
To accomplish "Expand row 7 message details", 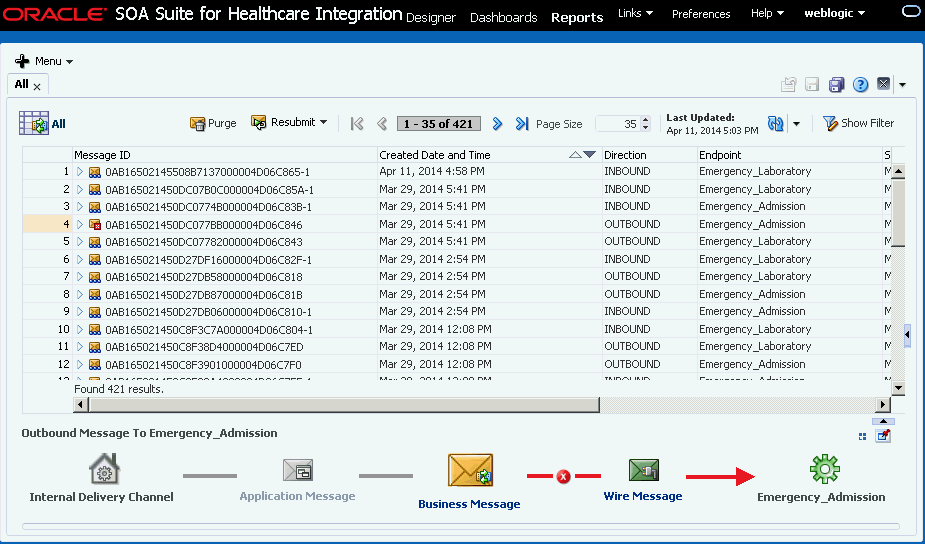I will pyautogui.click(x=80, y=277).
